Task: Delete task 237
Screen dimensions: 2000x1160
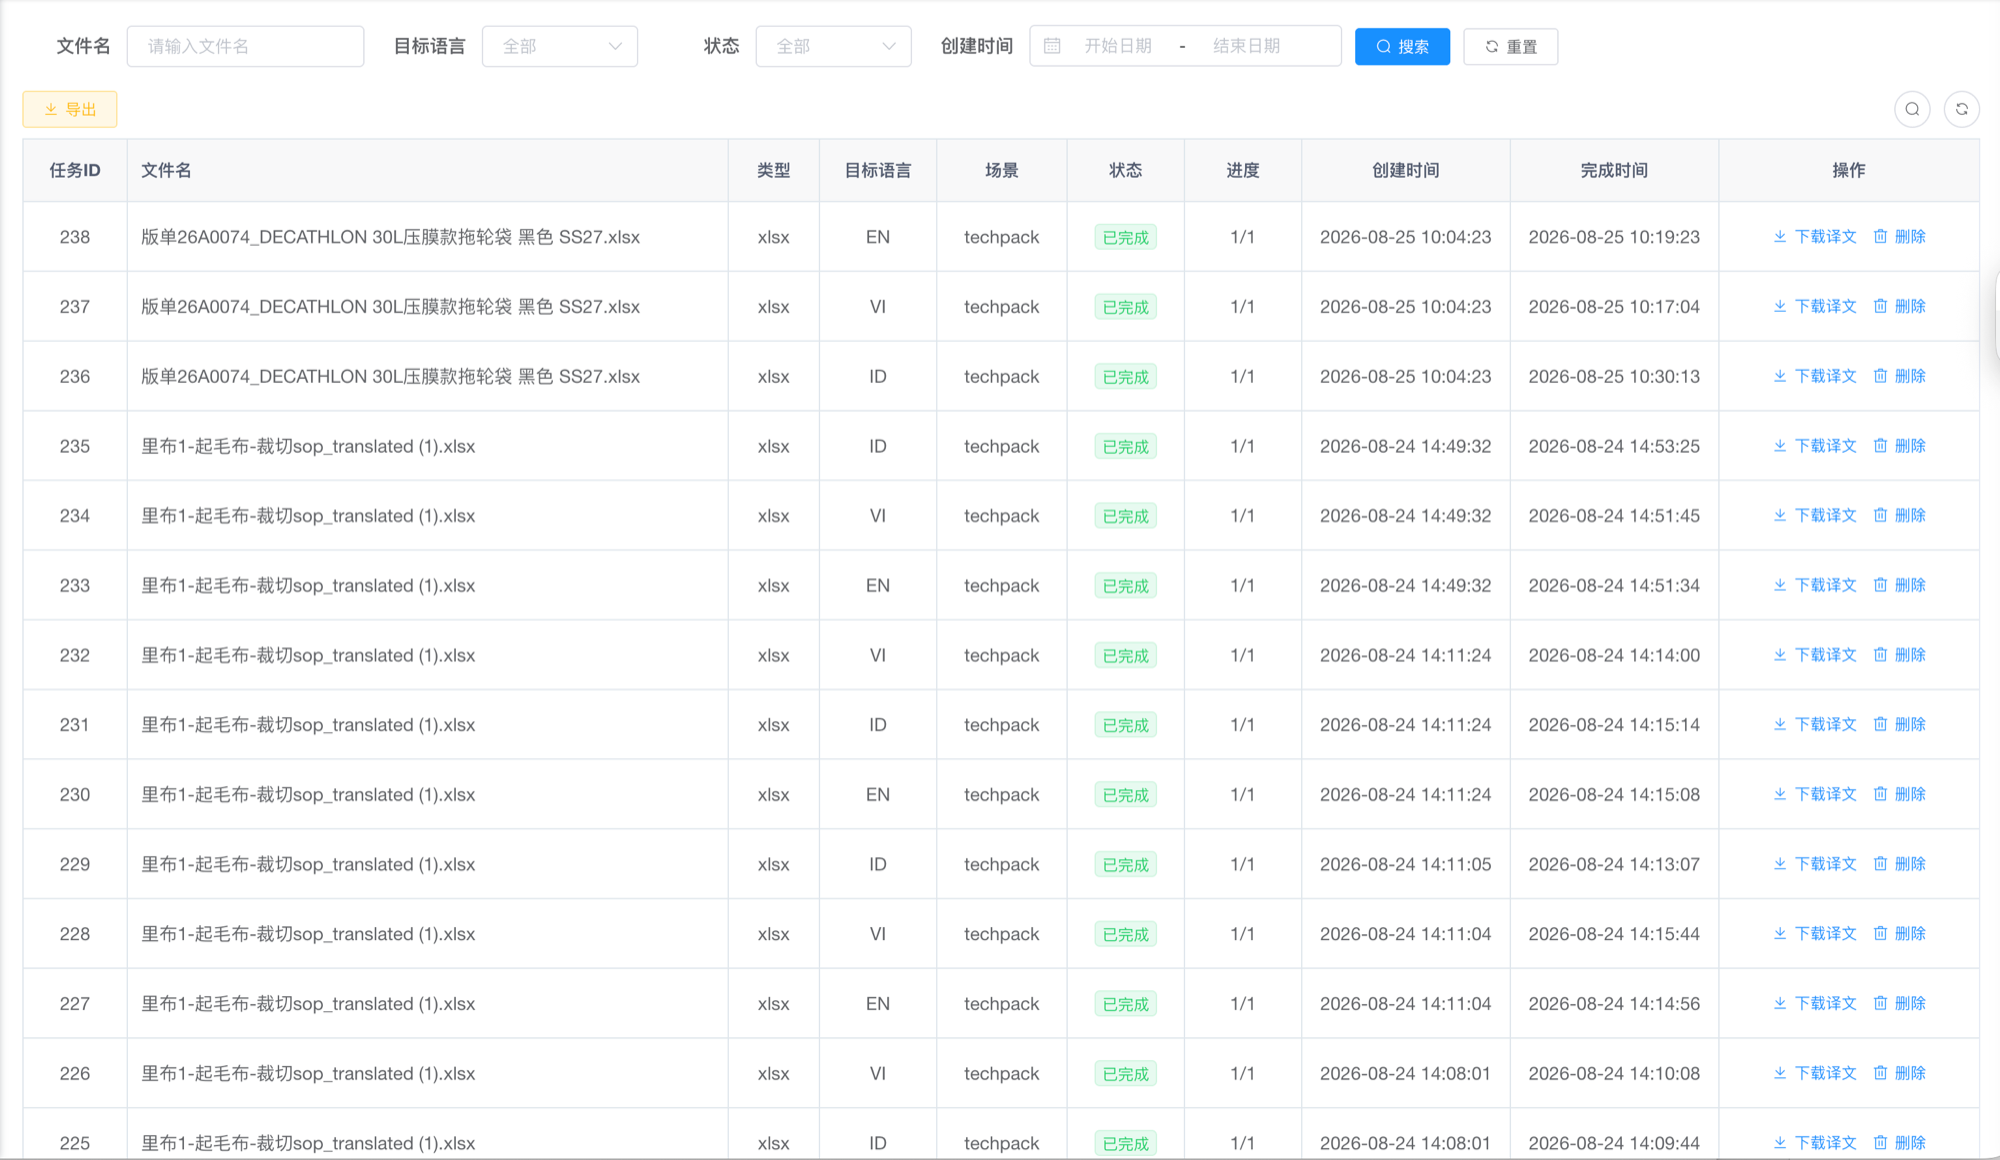Action: tap(1899, 307)
